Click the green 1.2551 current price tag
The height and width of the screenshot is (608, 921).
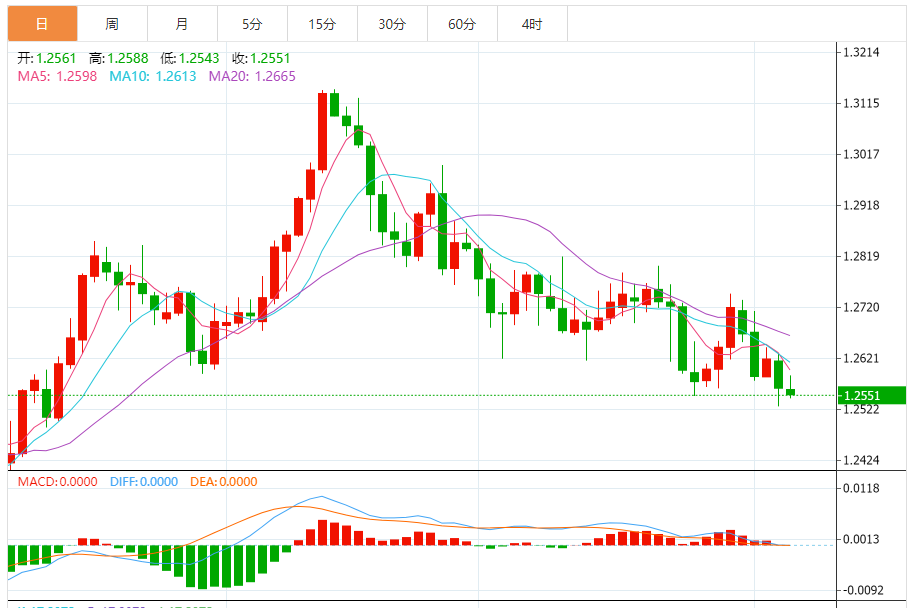coord(872,395)
